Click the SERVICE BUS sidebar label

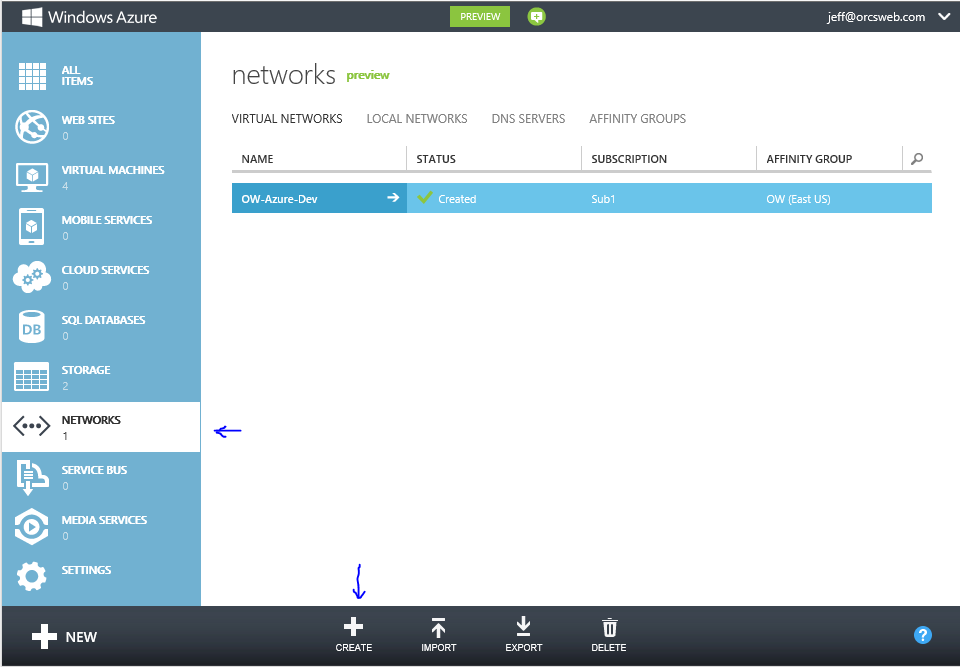94,470
